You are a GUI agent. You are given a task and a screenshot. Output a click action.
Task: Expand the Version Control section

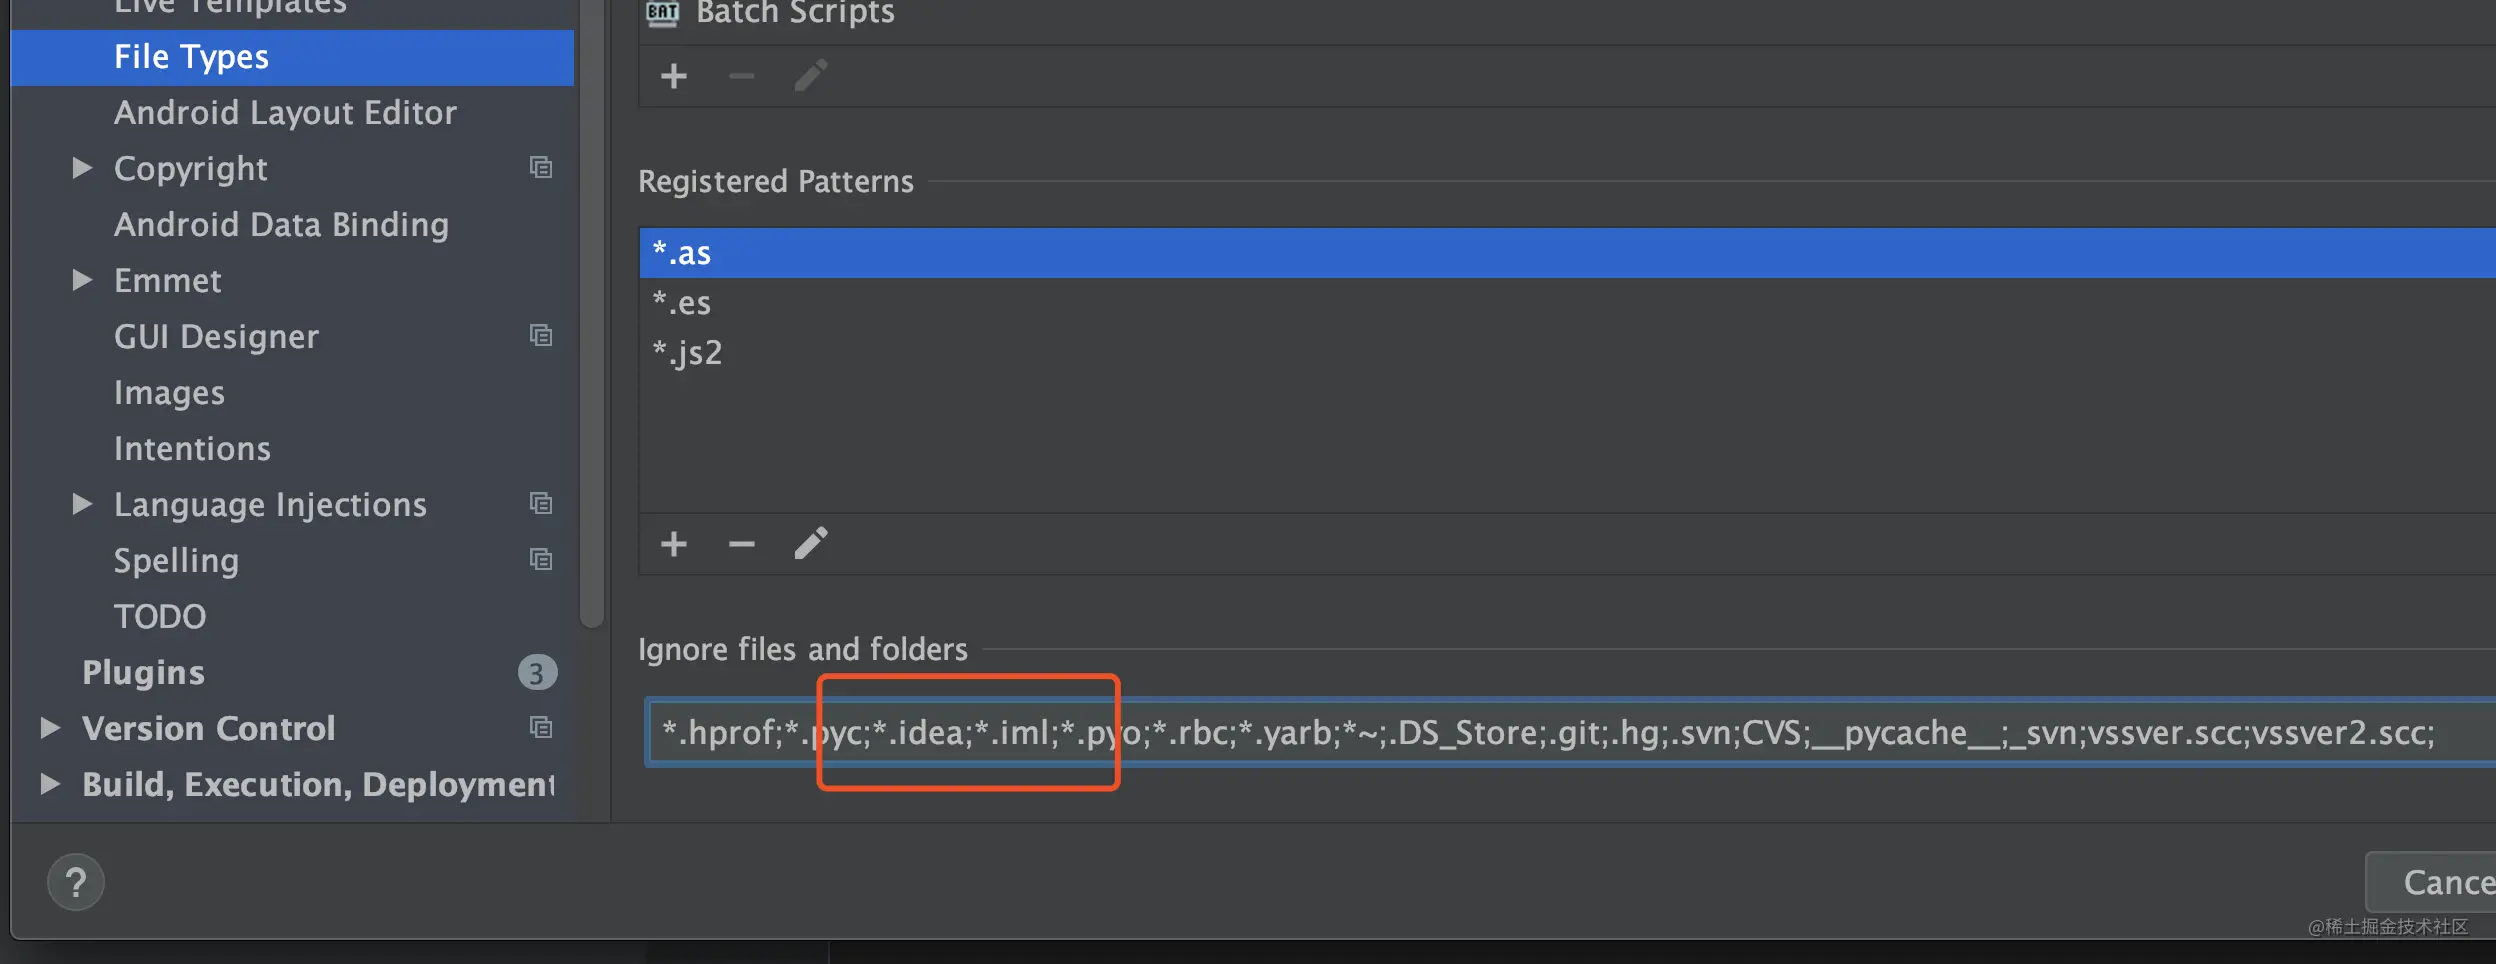[50, 728]
